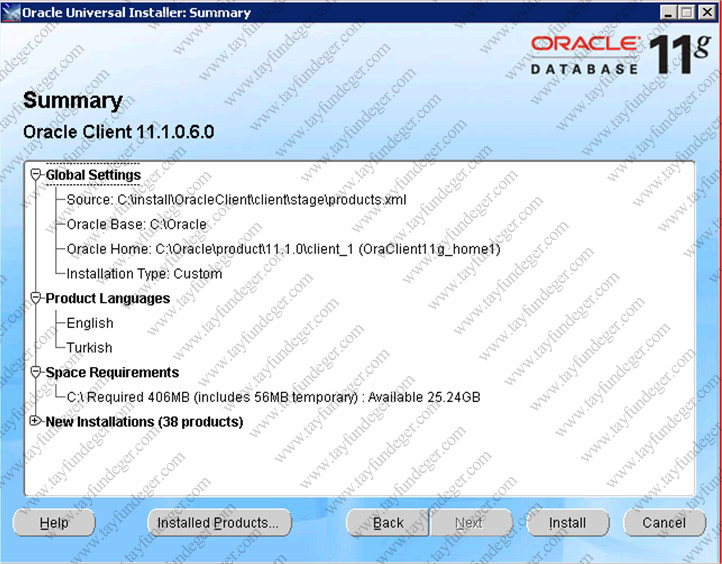Collapse the Space Requirements node
The height and width of the screenshot is (564, 722).
[x=35, y=372]
